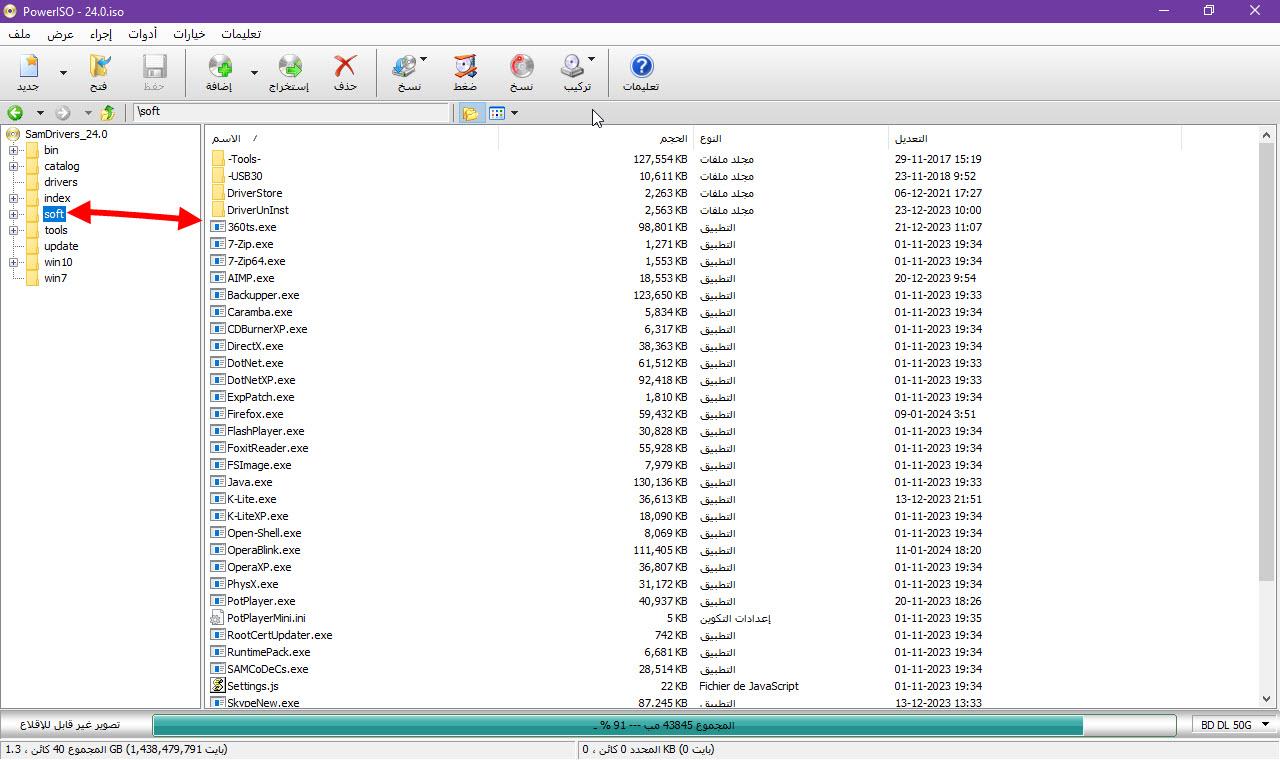Open the Help (تعليمات) question mark icon
Viewport: 1280px width, 760px height.
pyautogui.click(x=641, y=67)
